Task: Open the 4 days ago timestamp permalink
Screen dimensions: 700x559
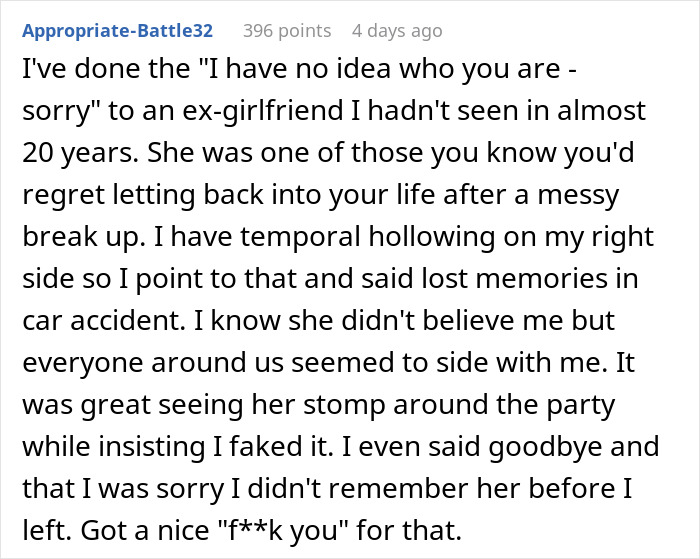Action: (397, 31)
